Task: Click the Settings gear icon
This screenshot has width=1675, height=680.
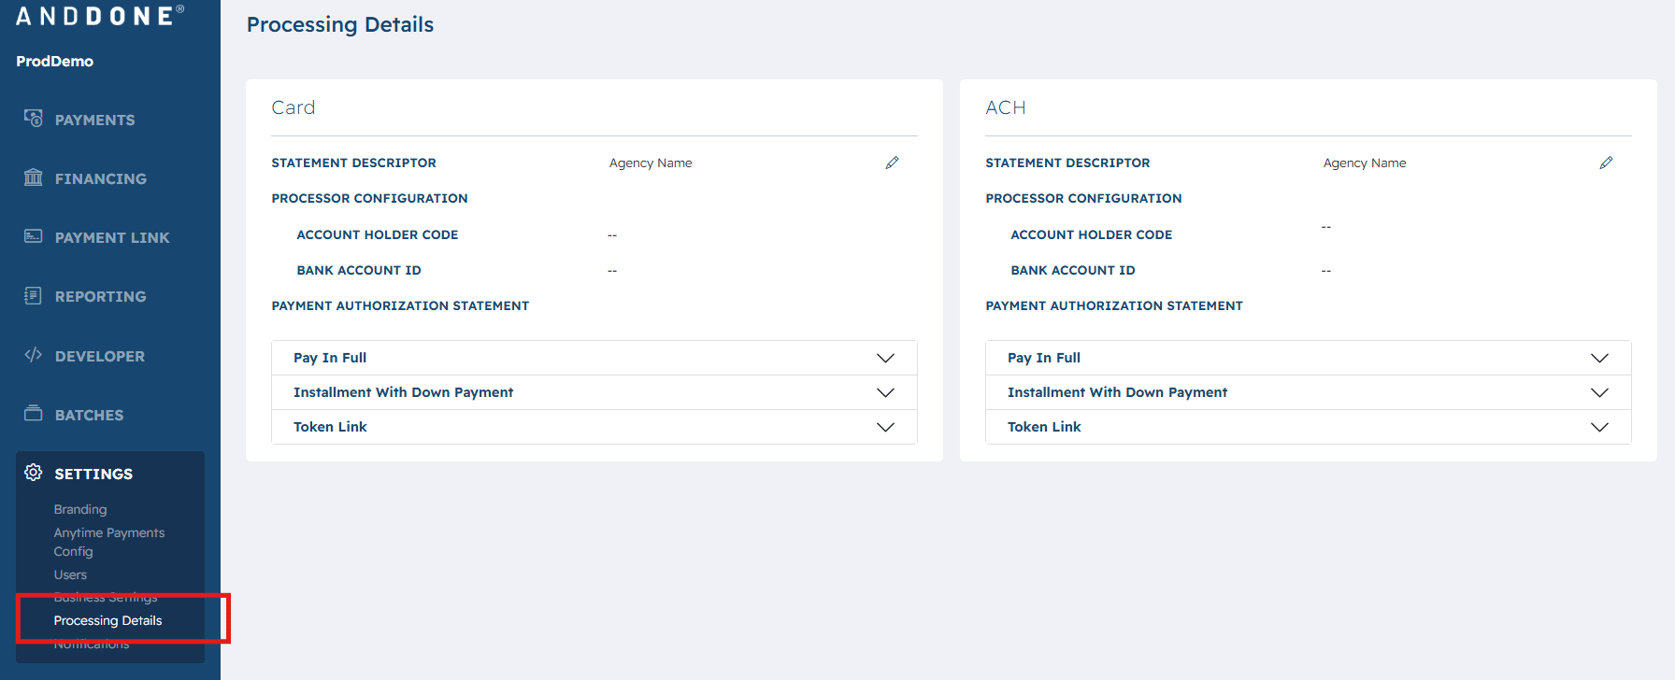Action: (x=33, y=472)
